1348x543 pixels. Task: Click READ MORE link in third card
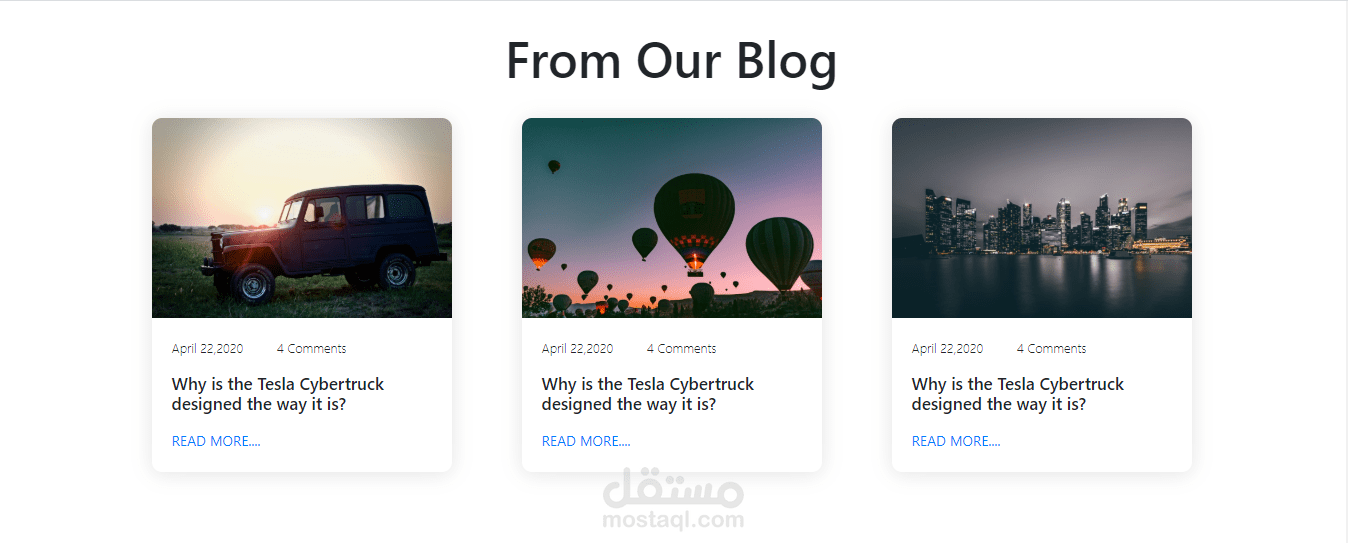pos(956,441)
